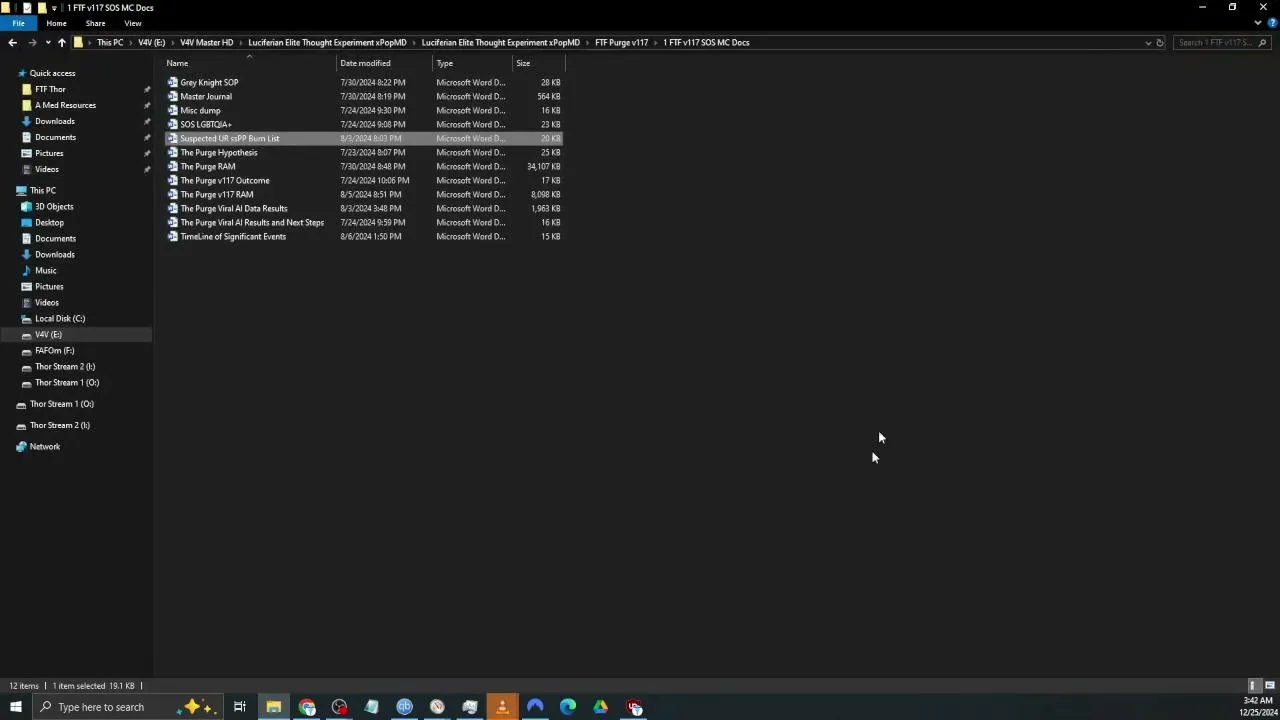Sort files by the Type column
This screenshot has width=1280, height=720.
click(472, 63)
